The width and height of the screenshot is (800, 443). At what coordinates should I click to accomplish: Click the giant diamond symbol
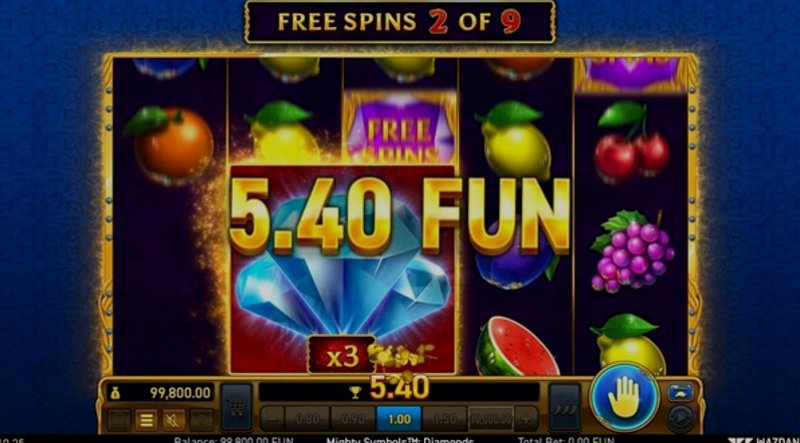coord(342,269)
